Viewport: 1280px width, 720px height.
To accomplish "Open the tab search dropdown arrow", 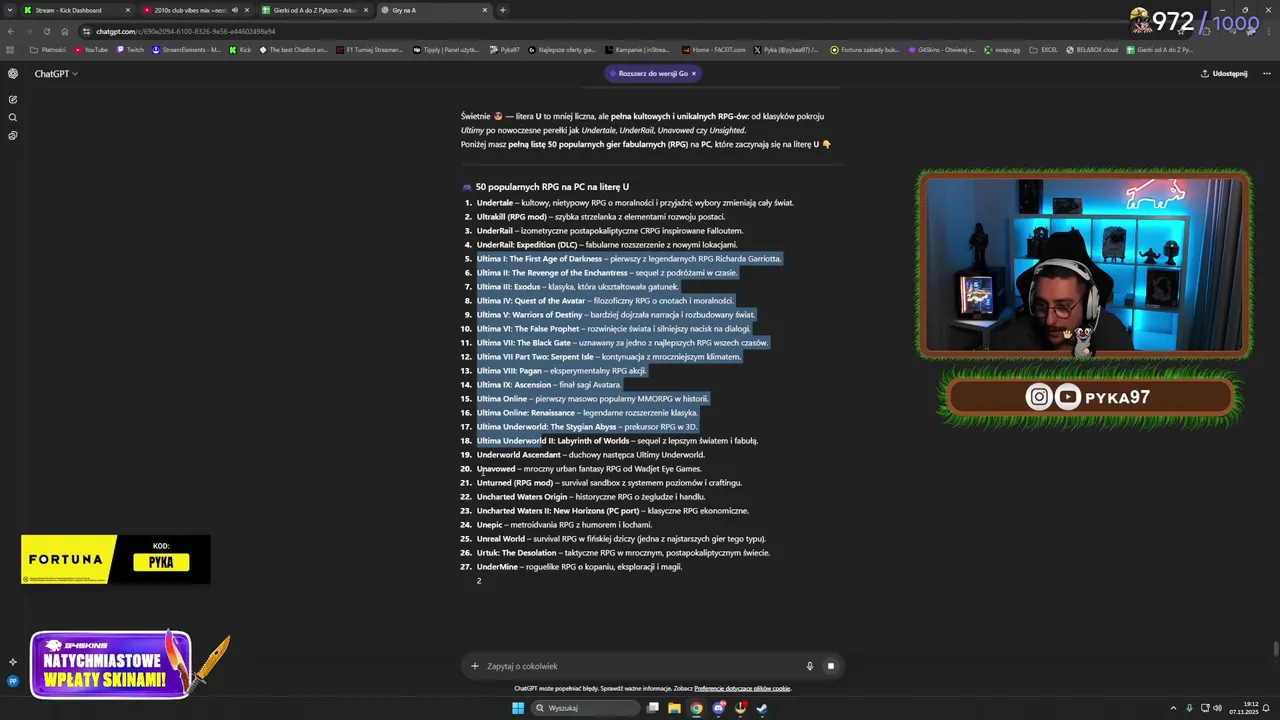I will coord(11,10).
